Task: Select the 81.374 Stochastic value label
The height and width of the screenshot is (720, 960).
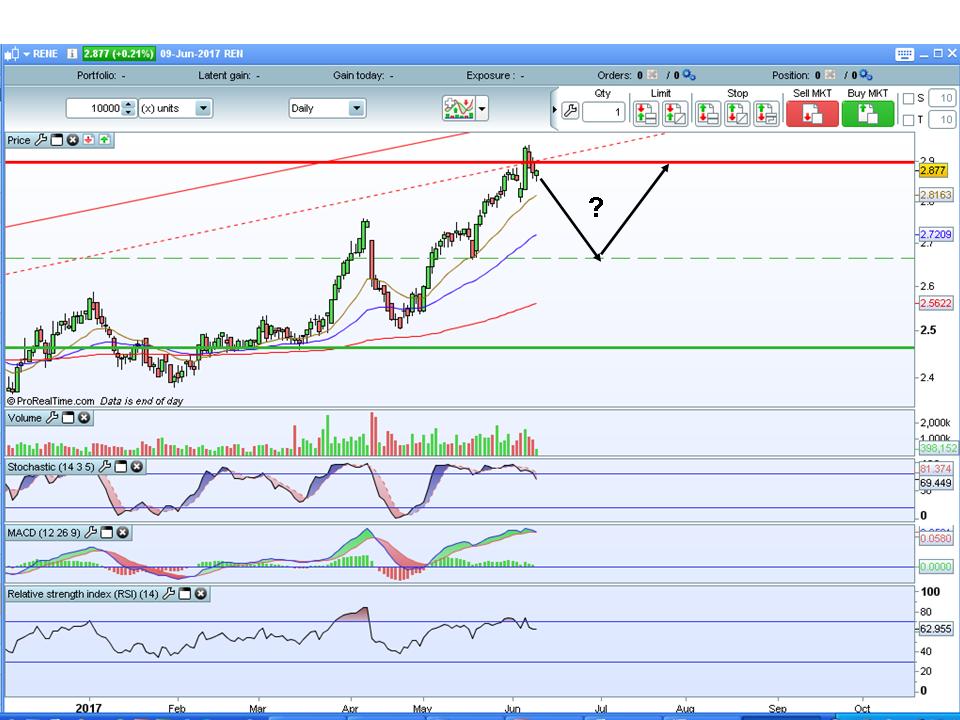Action: point(936,469)
